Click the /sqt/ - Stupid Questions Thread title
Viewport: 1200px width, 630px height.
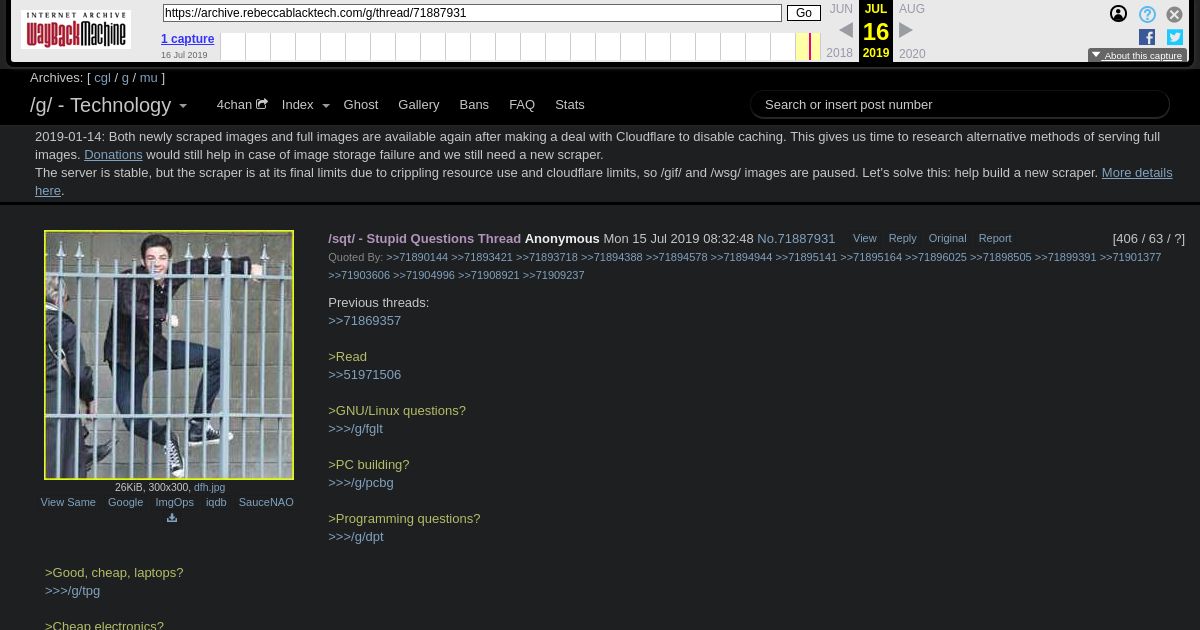coord(424,238)
